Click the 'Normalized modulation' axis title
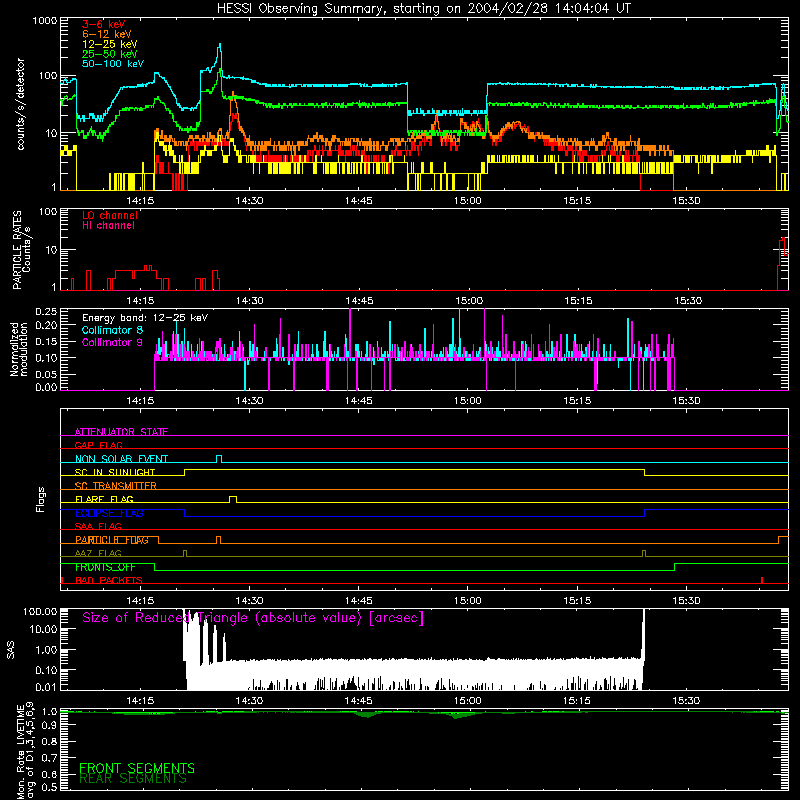Screen dimensions: 800x800 coord(18,349)
